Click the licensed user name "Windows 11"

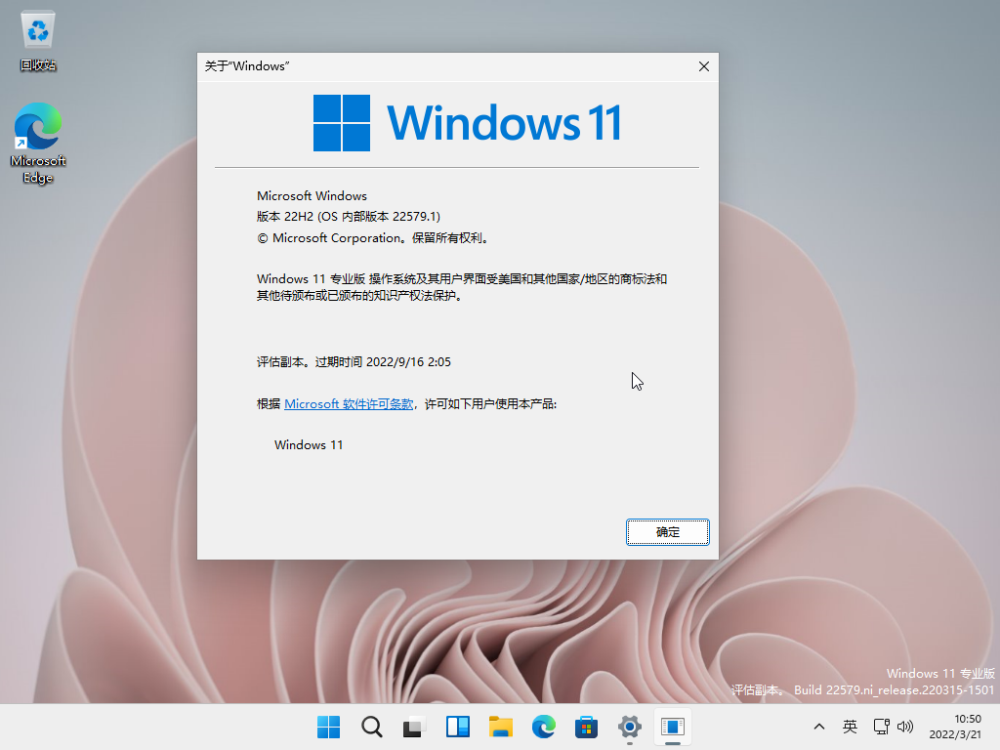pyautogui.click(x=309, y=445)
